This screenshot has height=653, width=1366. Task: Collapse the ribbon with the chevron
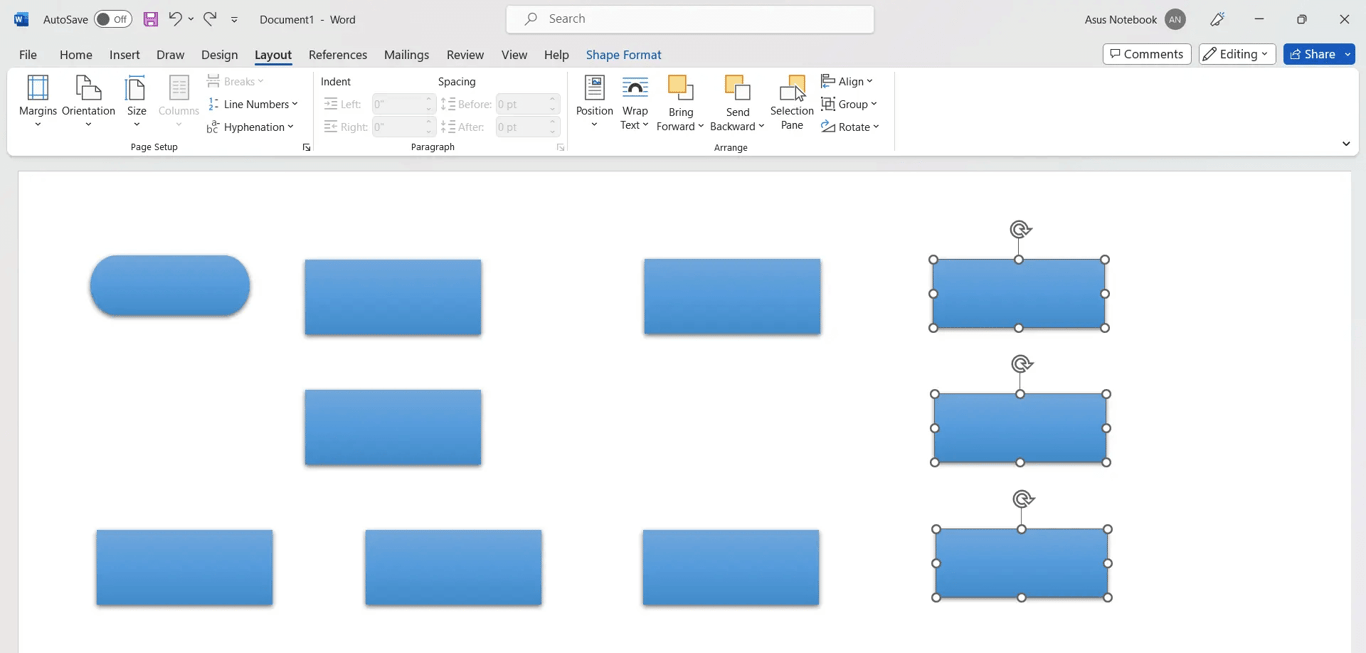(x=1346, y=144)
